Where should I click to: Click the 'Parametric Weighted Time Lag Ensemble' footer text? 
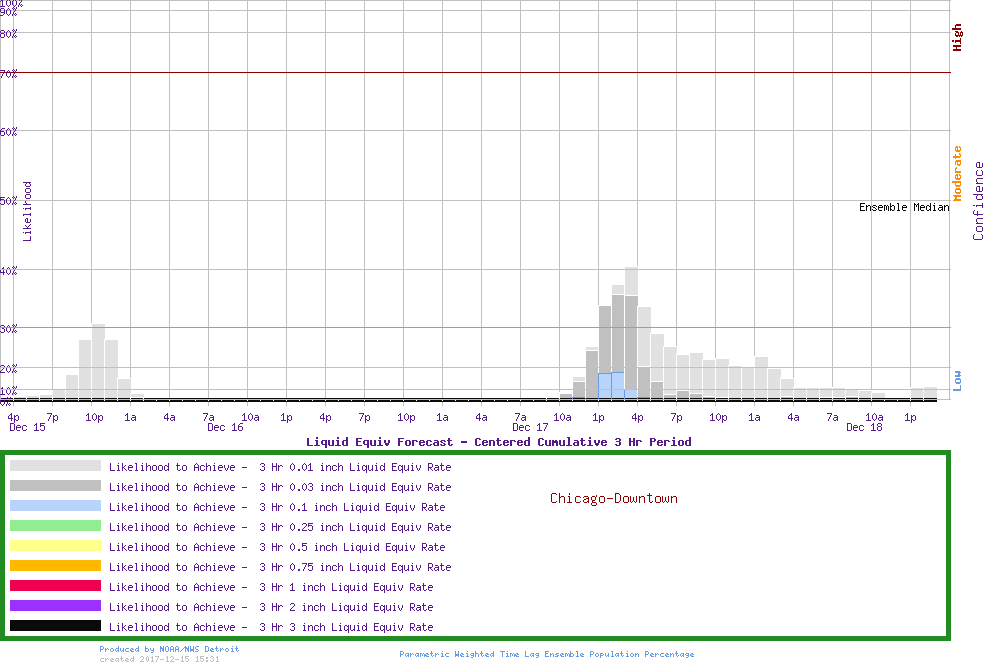[546, 654]
